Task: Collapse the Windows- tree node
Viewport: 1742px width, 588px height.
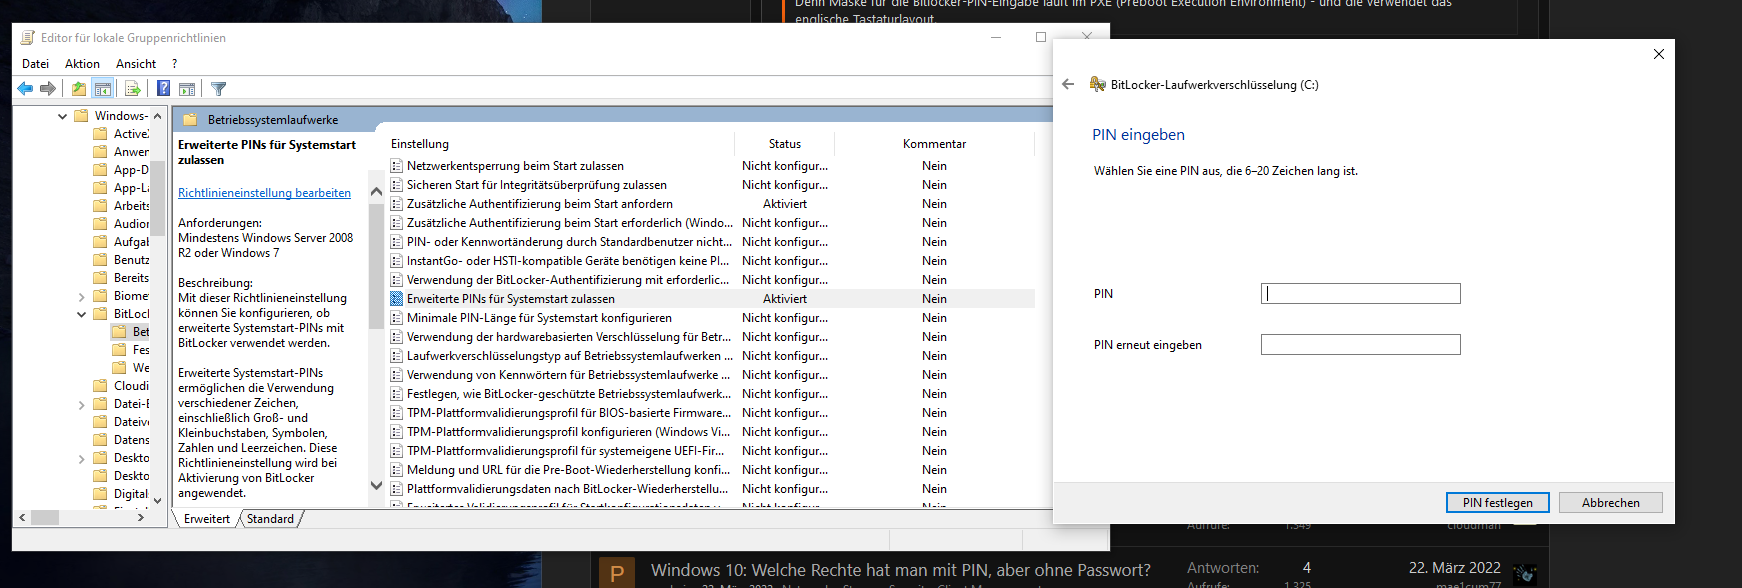Action: [63, 116]
